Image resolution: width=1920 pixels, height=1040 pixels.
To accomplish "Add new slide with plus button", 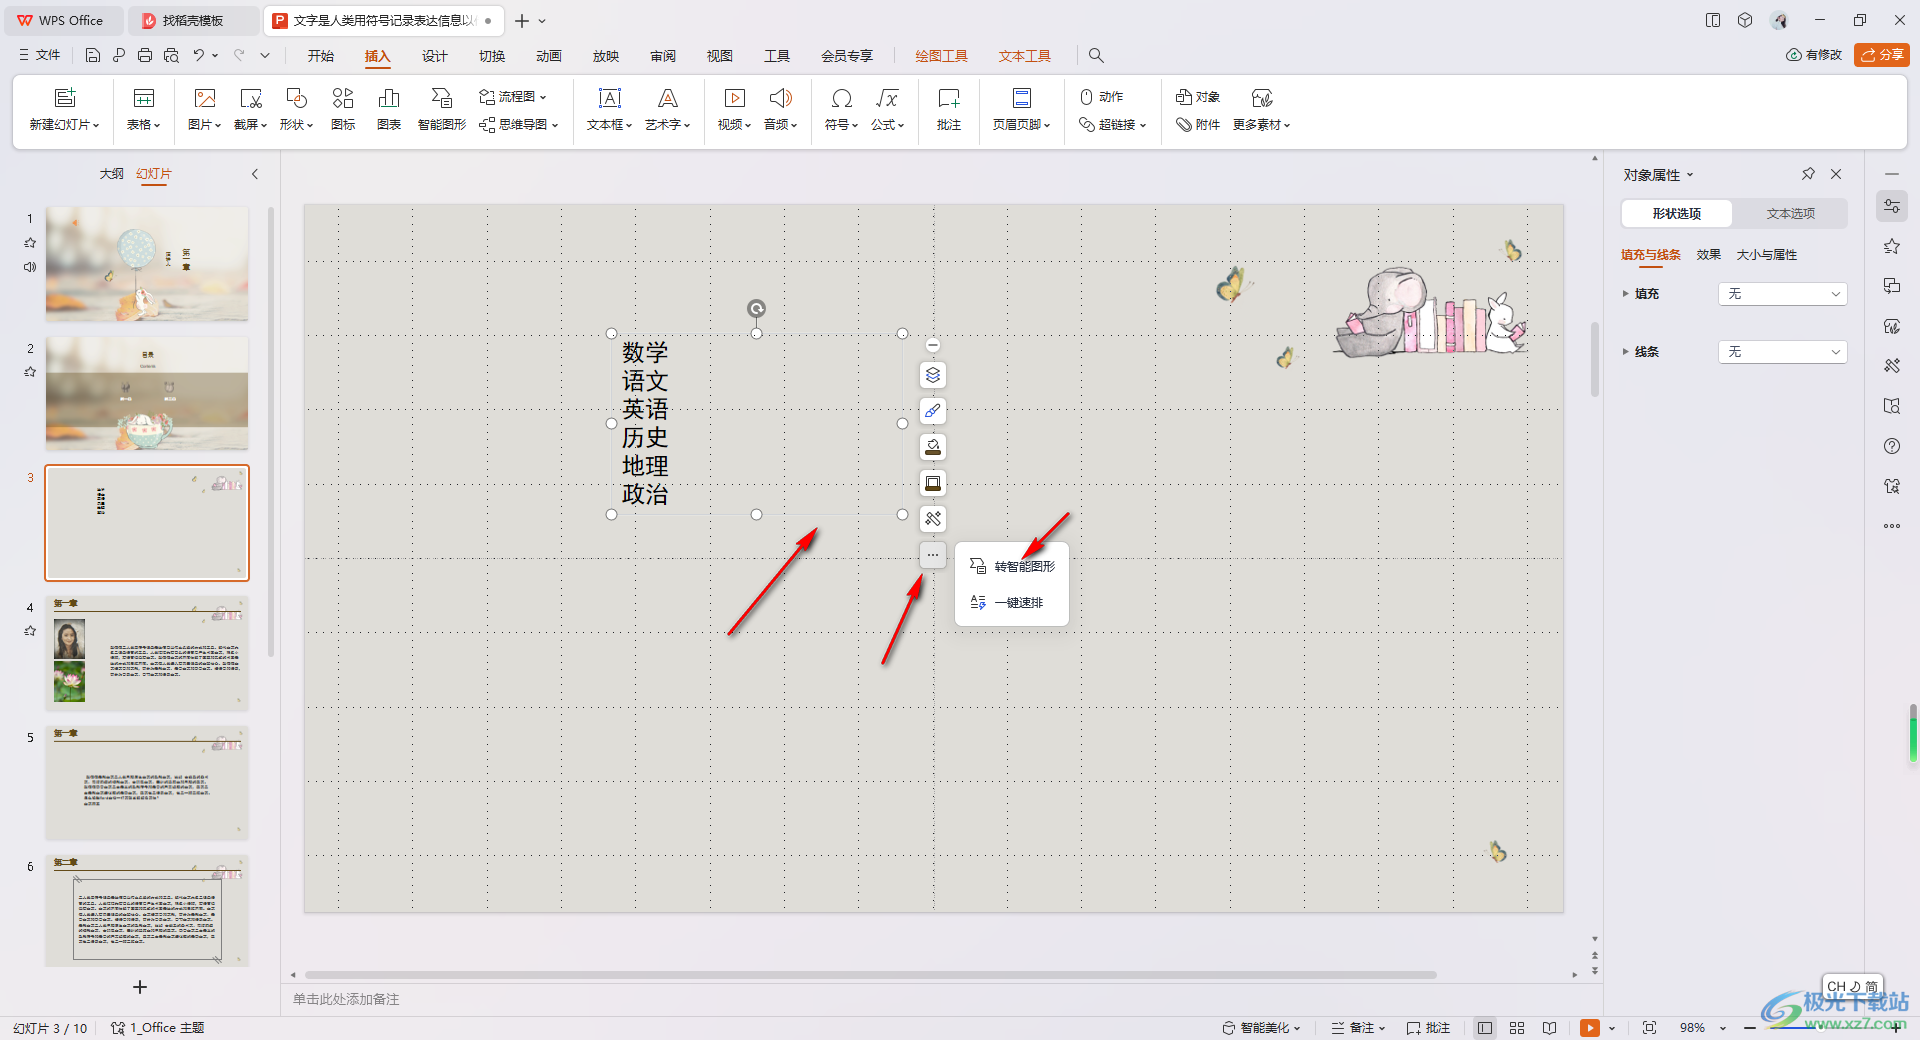I will [x=140, y=987].
